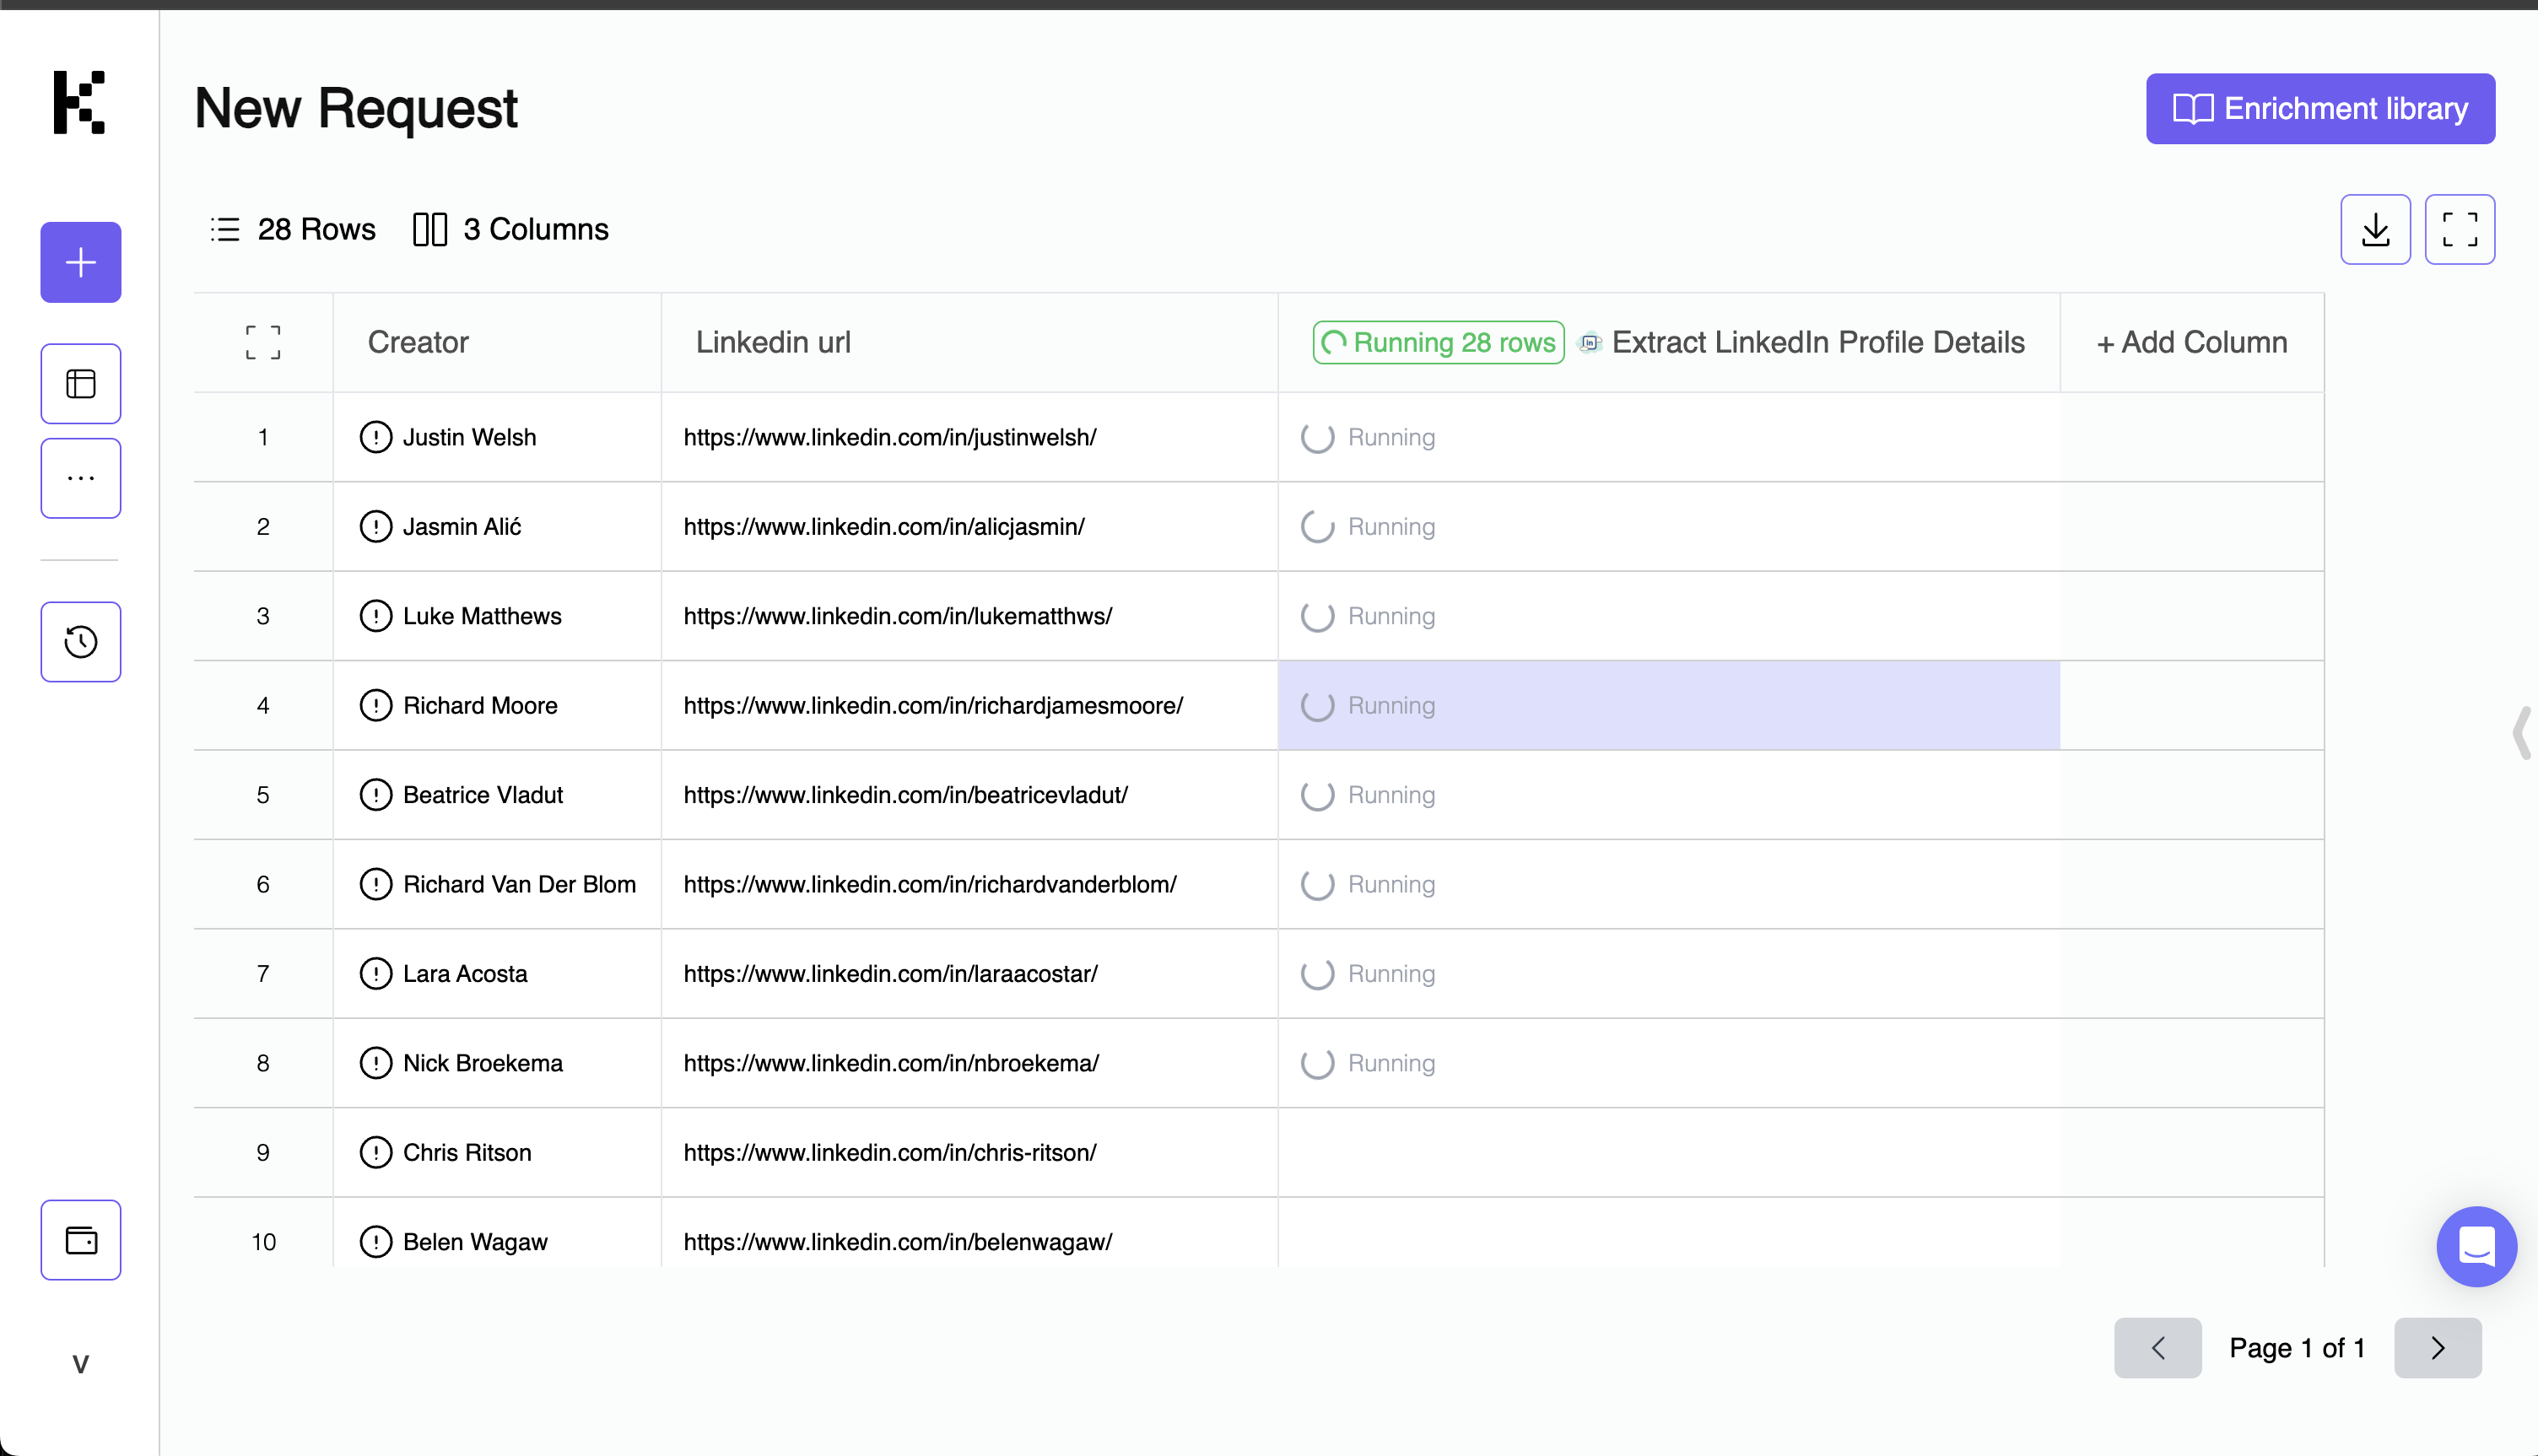2538x1456 pixels.
Task: Select the row selector checkbox for row 1
Action: (263, 438)
